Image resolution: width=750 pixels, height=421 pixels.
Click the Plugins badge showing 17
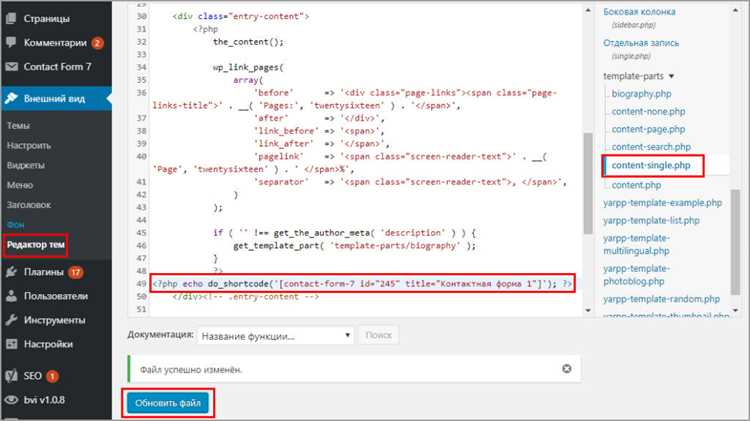pyautogui.click(x=76, y=272)
